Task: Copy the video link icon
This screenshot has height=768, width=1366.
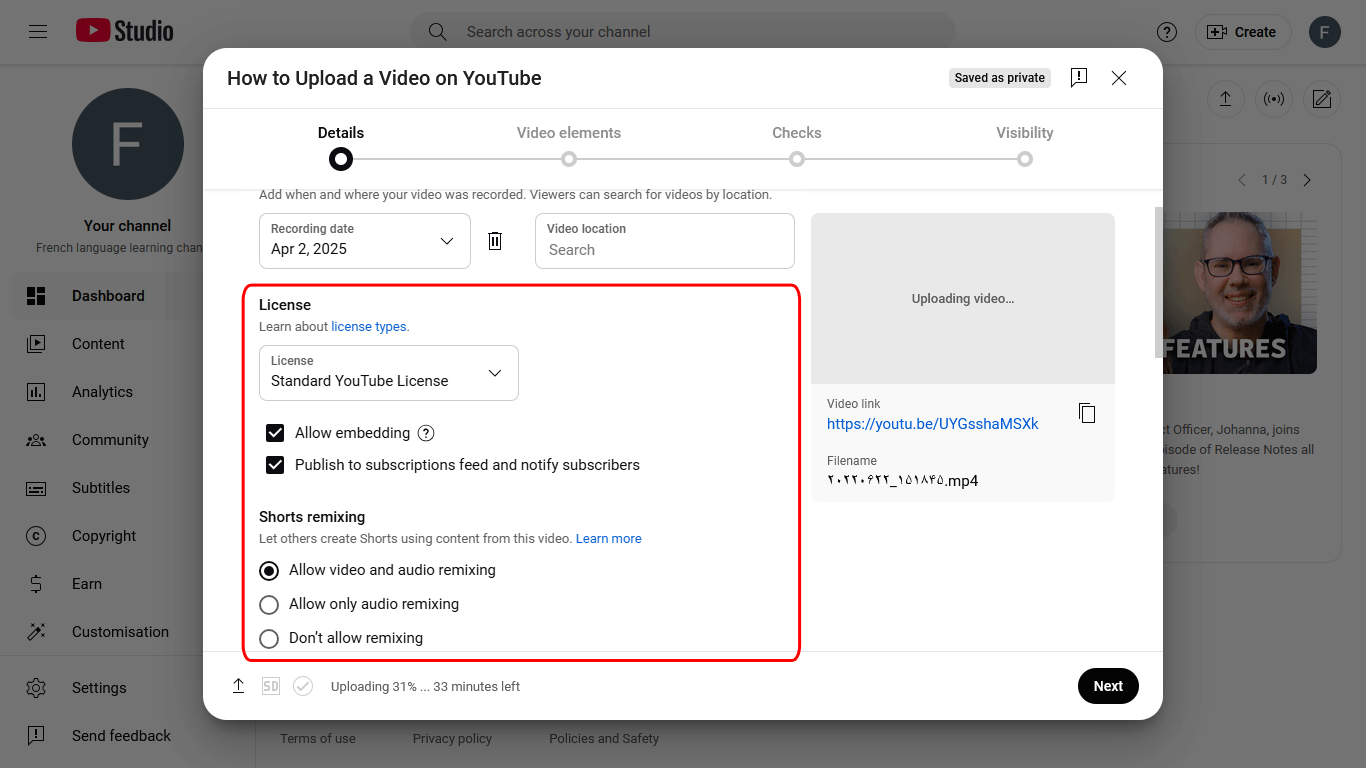Action: [1087, 413]
